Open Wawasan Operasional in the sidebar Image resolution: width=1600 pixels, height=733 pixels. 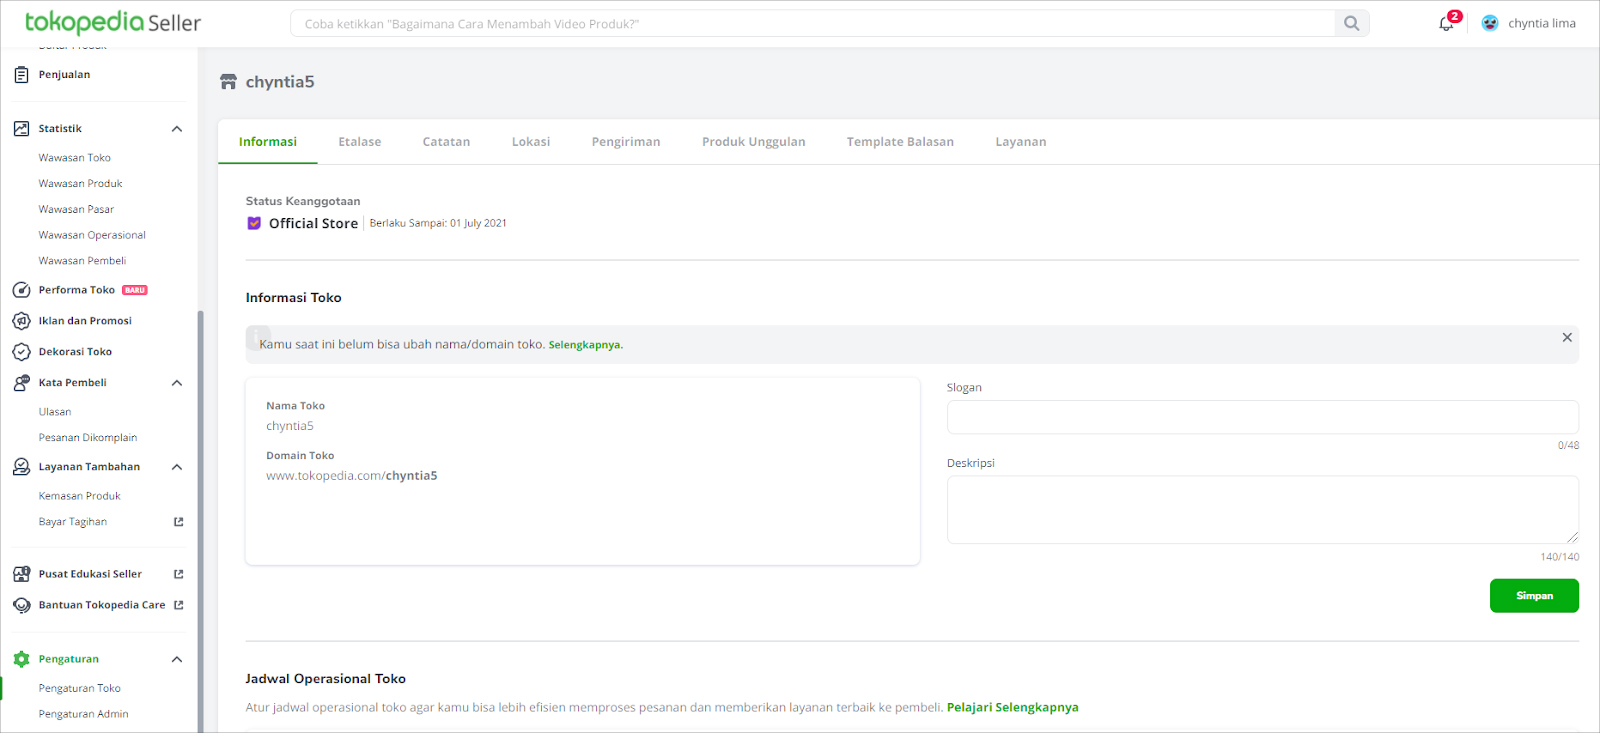pyautogui.click(x=92, y=236)
